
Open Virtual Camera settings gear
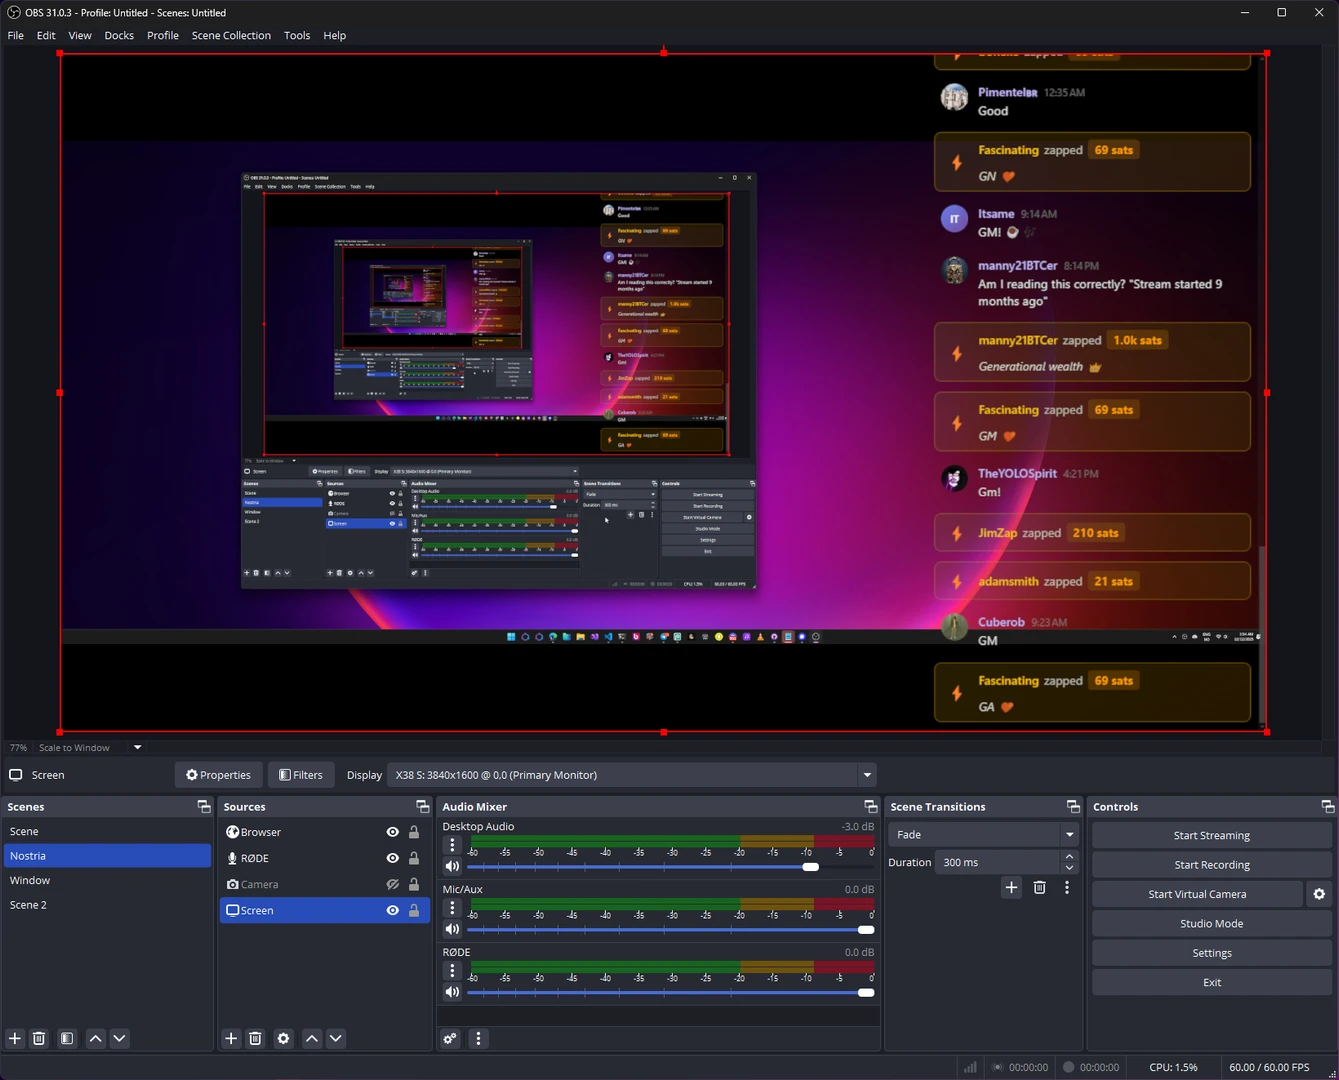point(1319,894)
